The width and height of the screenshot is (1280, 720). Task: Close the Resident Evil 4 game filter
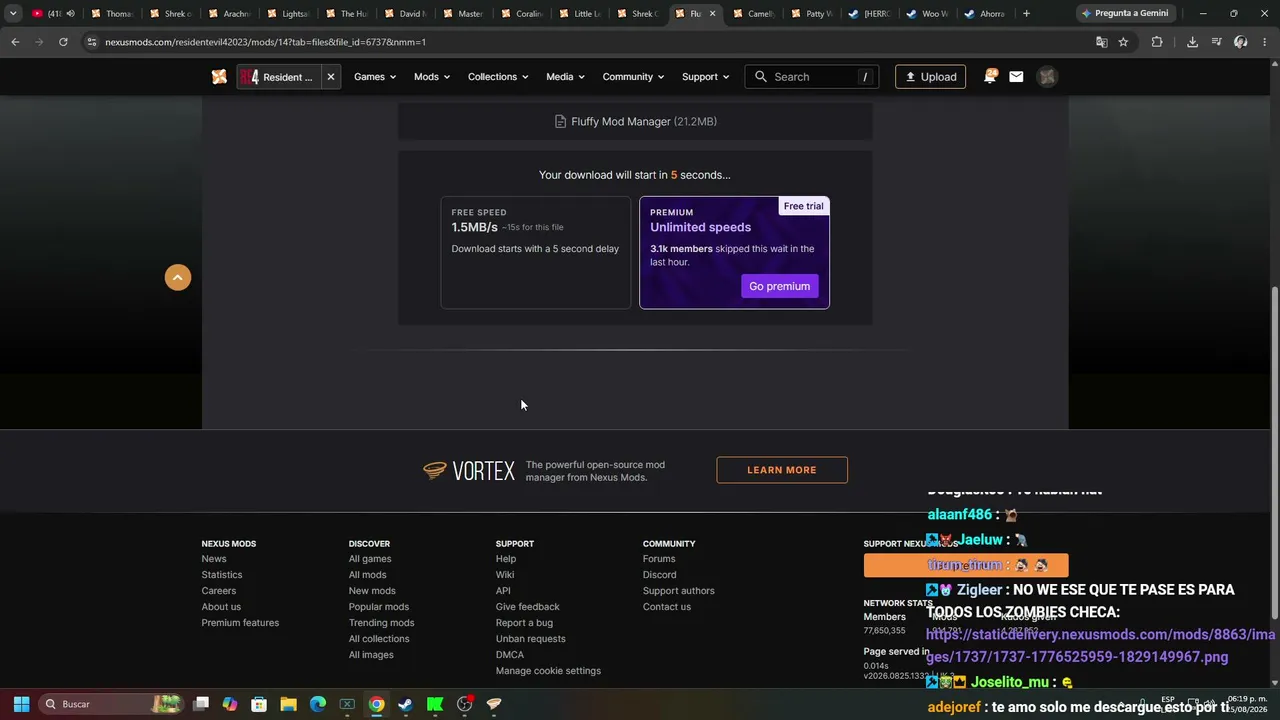331,77
